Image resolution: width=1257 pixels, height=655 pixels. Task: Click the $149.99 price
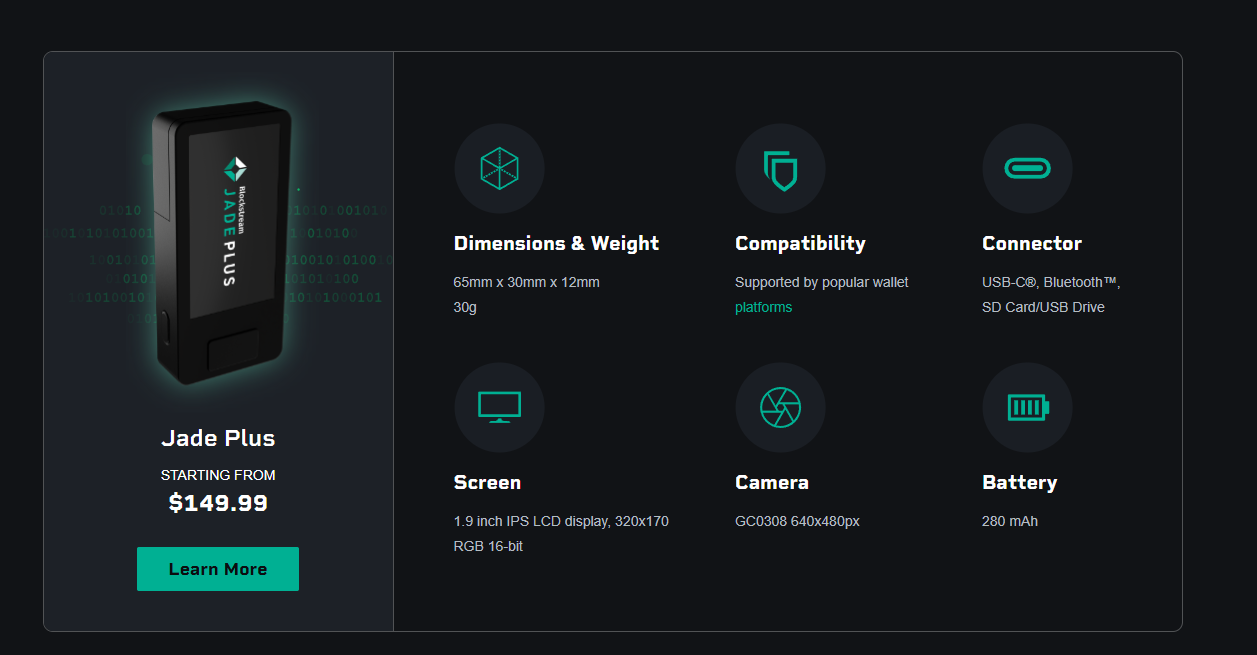click(x=218, y=503)
